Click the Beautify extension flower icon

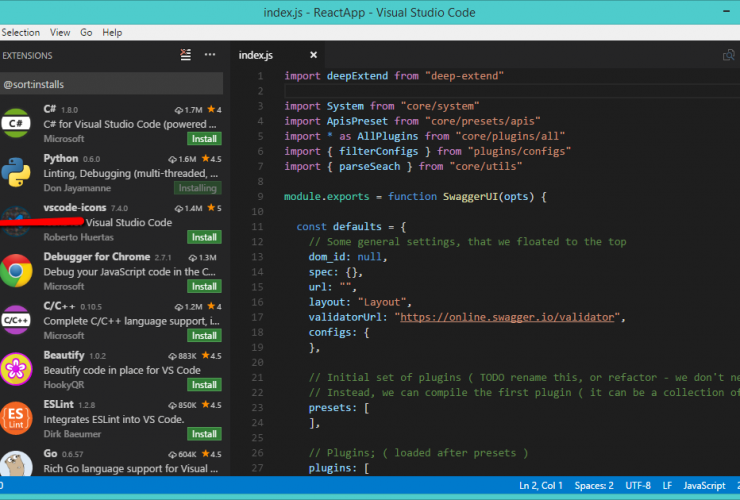point(16,369)
